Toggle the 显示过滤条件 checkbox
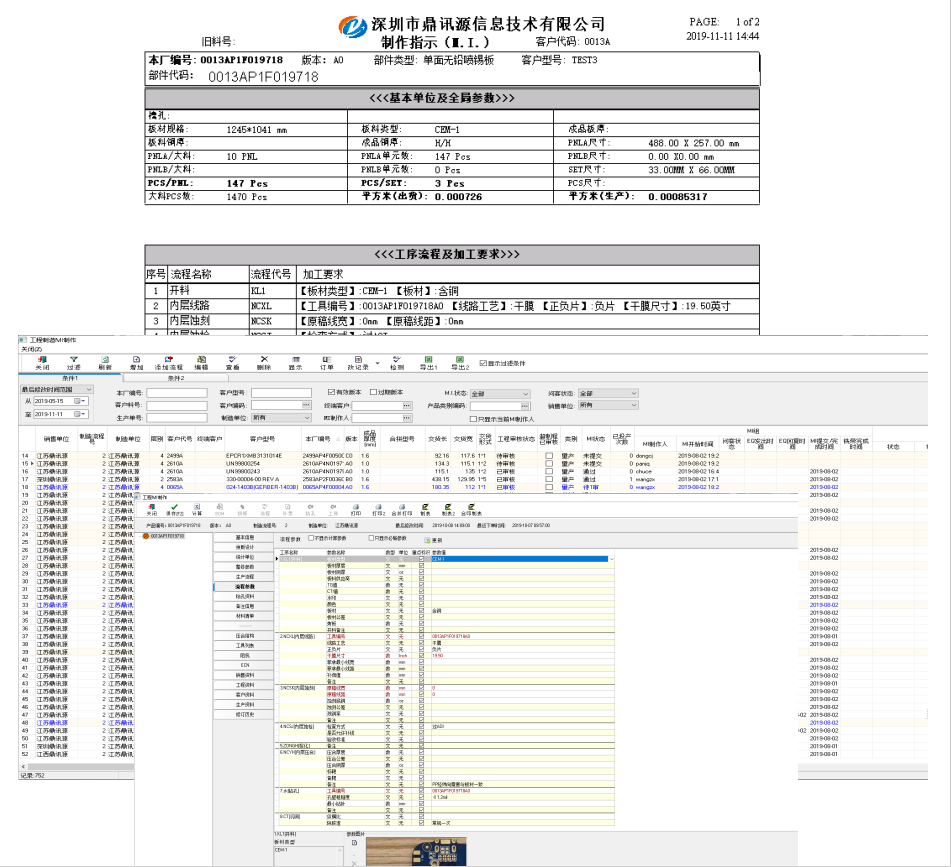Image resolution: width=951 pixels, height=867 pixels. pos(483,363)
